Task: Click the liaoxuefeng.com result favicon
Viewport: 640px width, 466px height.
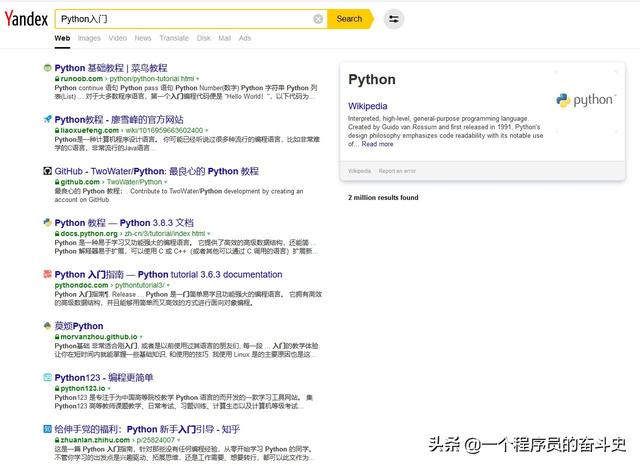Action: 47,119
